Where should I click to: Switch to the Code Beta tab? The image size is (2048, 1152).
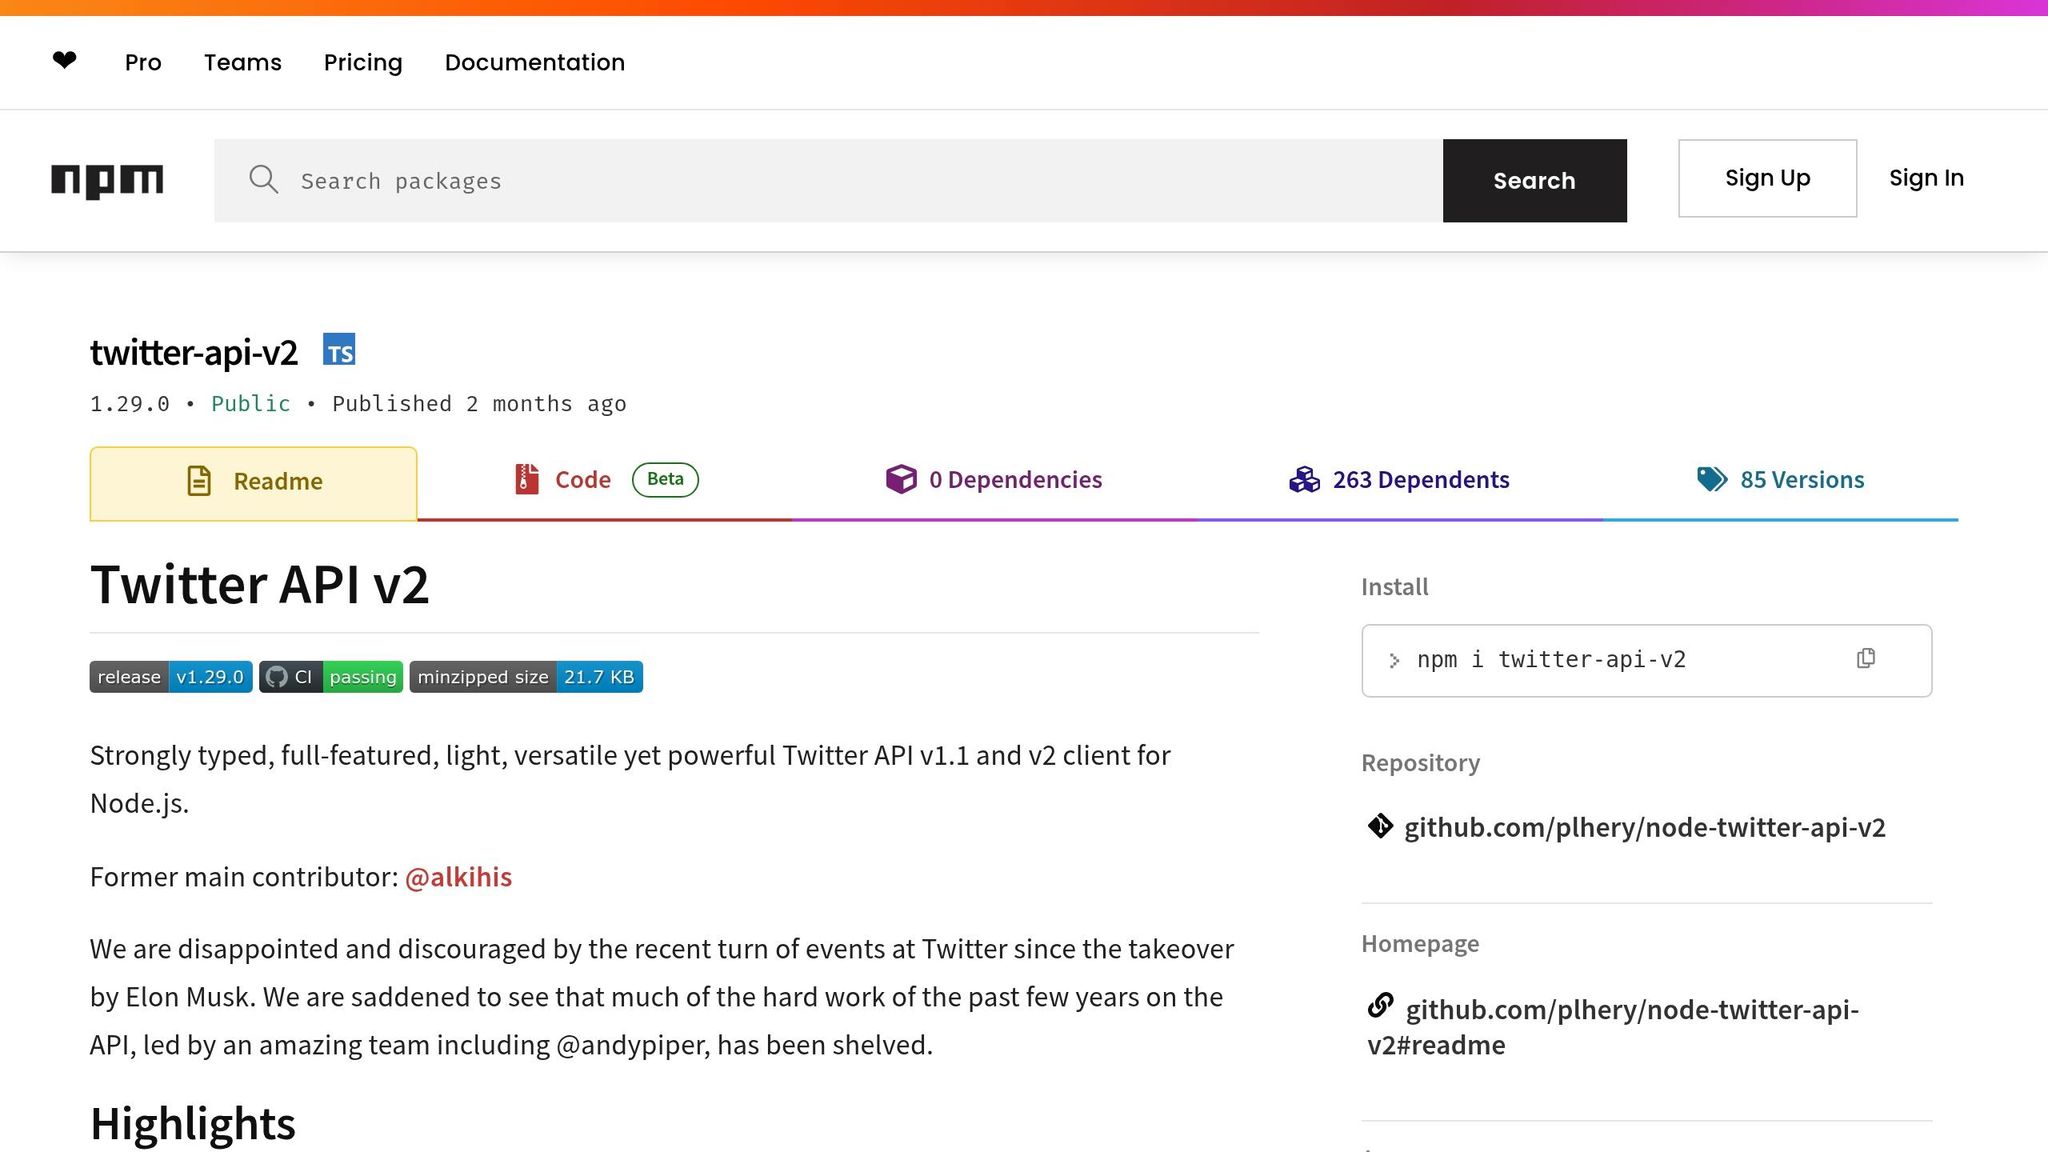582,480
